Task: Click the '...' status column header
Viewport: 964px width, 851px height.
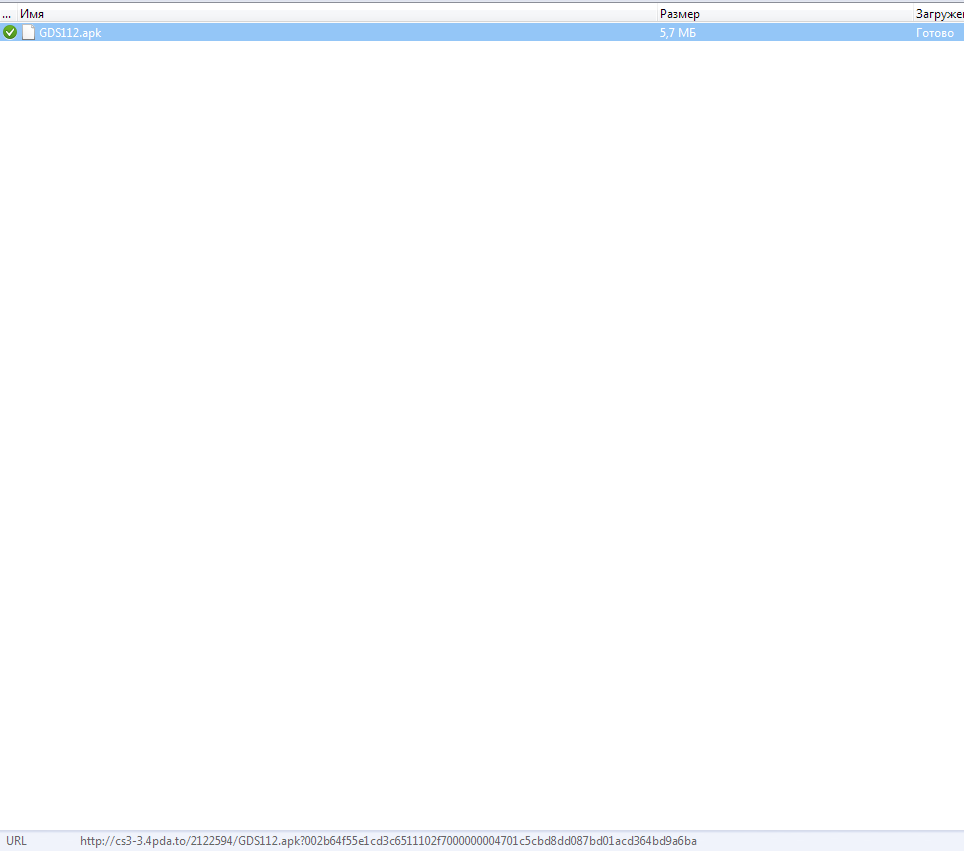Action: (7, 14)
